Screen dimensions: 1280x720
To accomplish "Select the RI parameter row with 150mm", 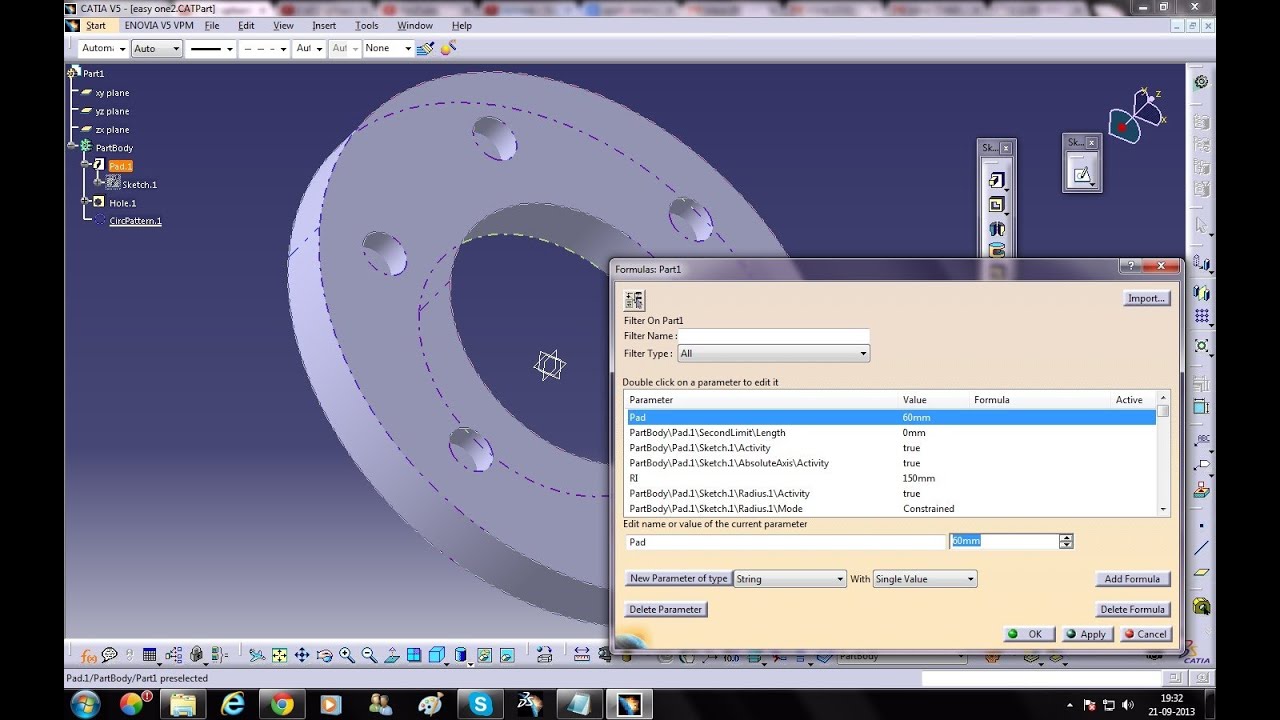I will [891, 478].
